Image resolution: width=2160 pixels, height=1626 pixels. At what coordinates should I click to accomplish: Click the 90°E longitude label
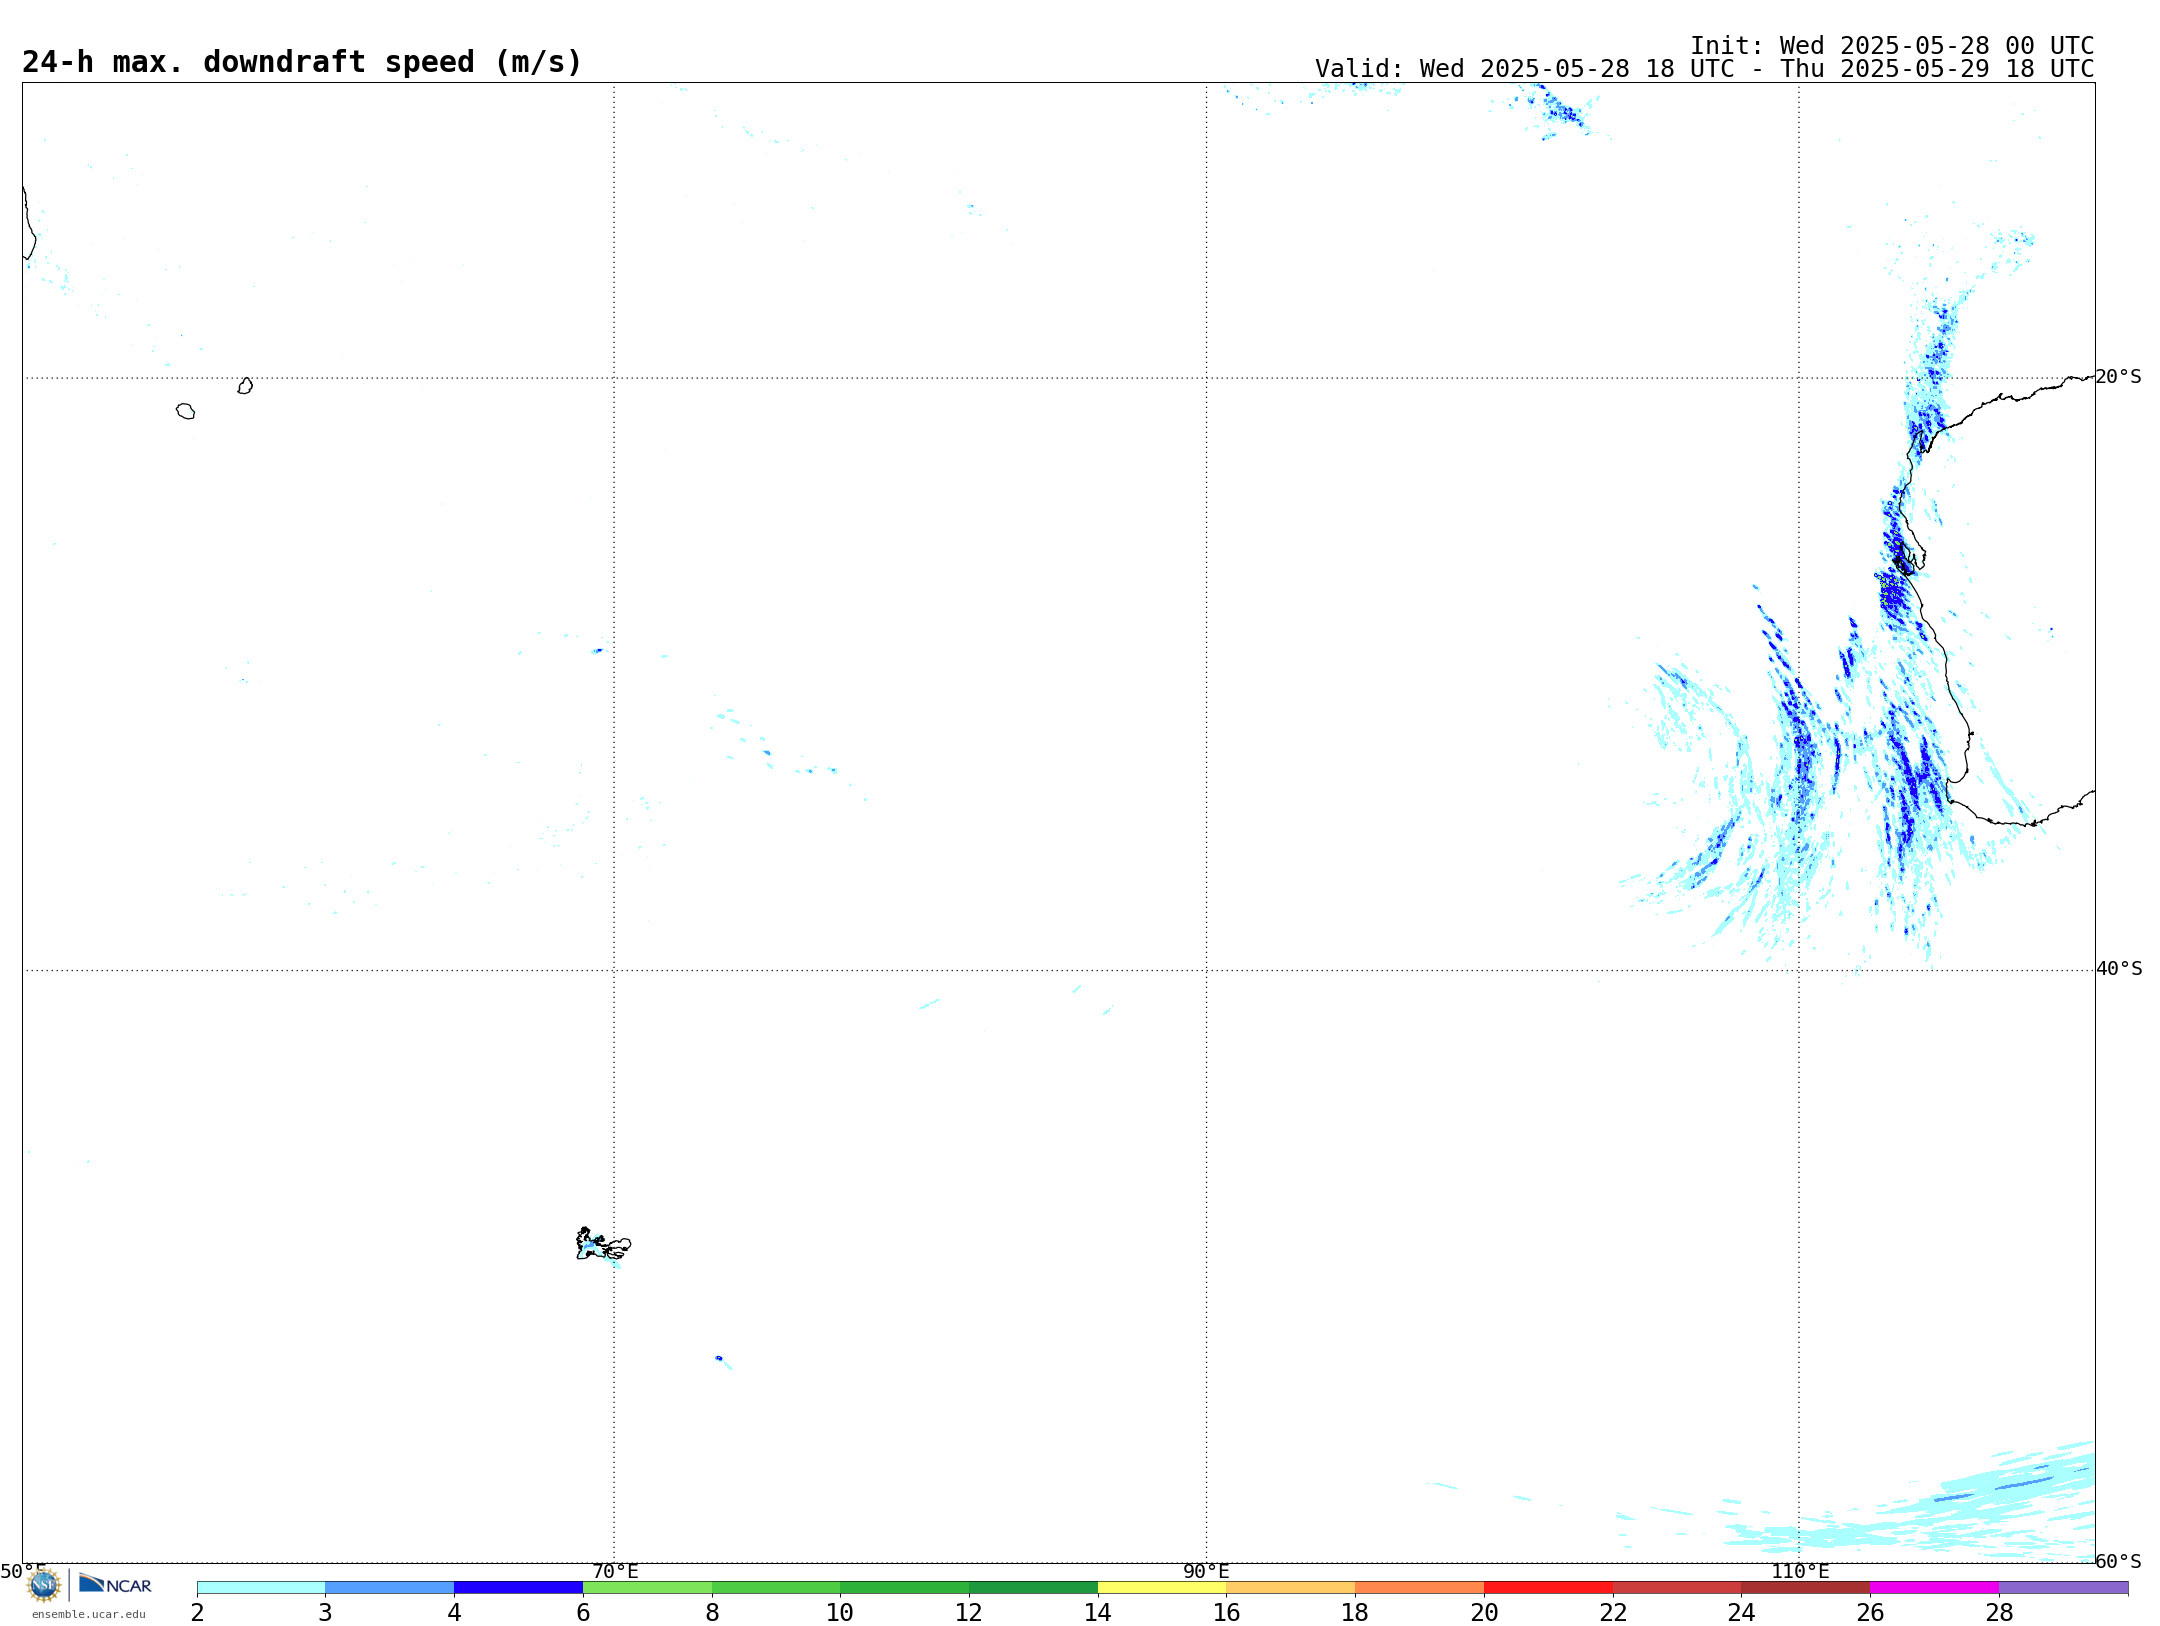coord(1206,1572)
